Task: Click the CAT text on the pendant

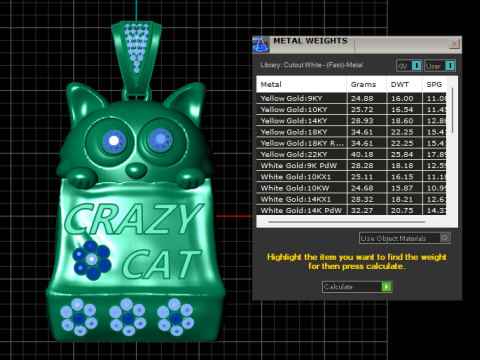Action: click(x=162, y=264)
